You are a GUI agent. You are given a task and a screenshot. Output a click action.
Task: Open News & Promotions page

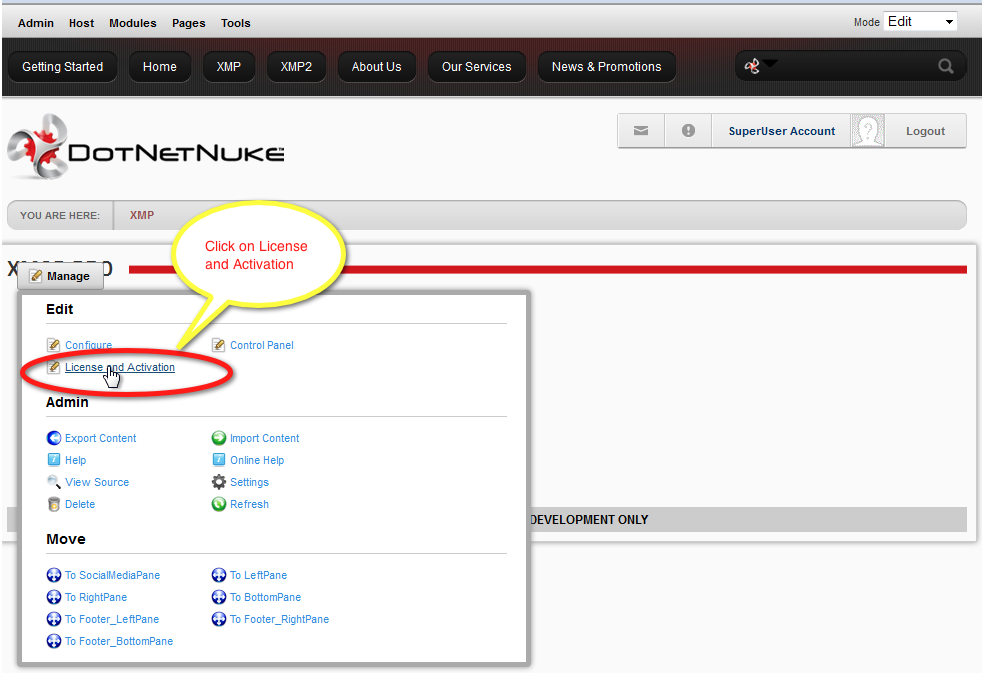coord(606,66)
